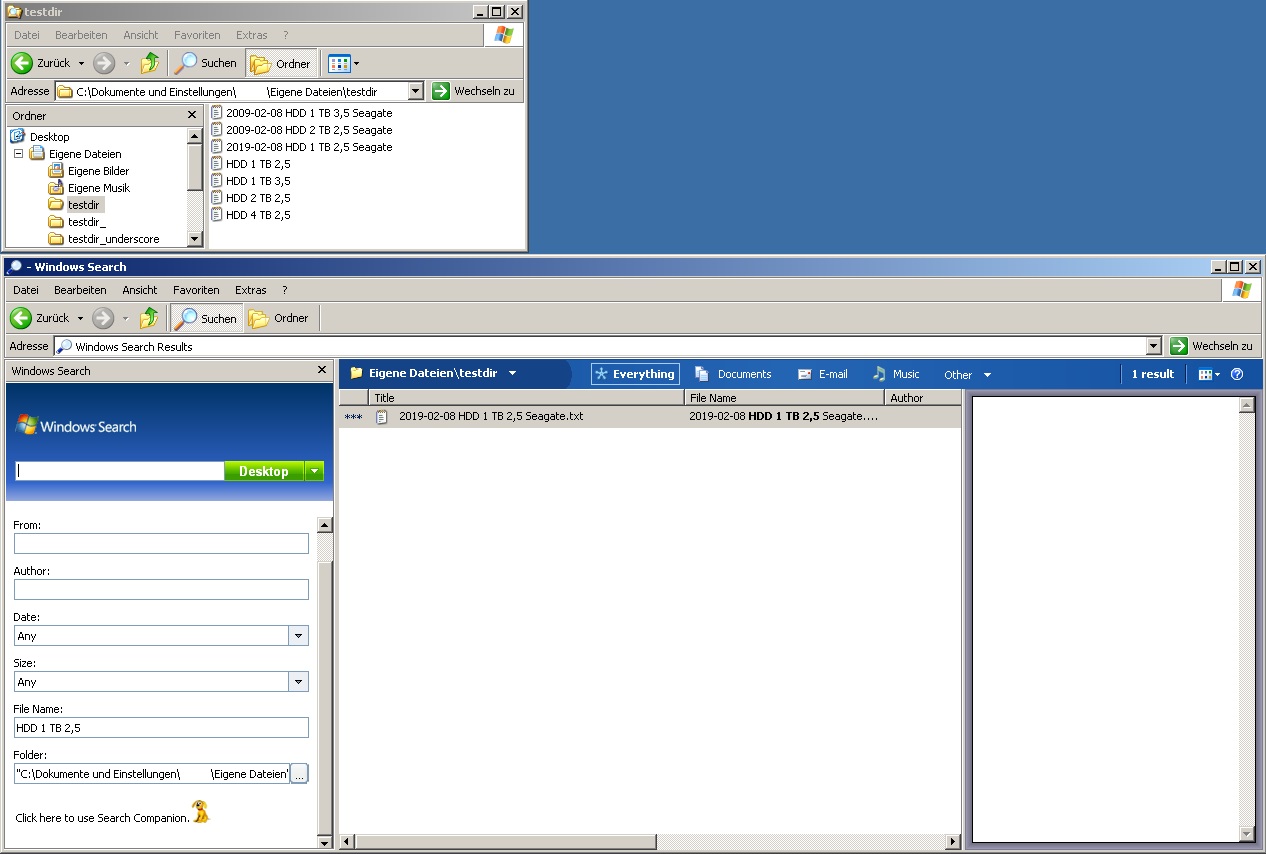
Task: Select the Documents filter
Action: pos(733,374)
